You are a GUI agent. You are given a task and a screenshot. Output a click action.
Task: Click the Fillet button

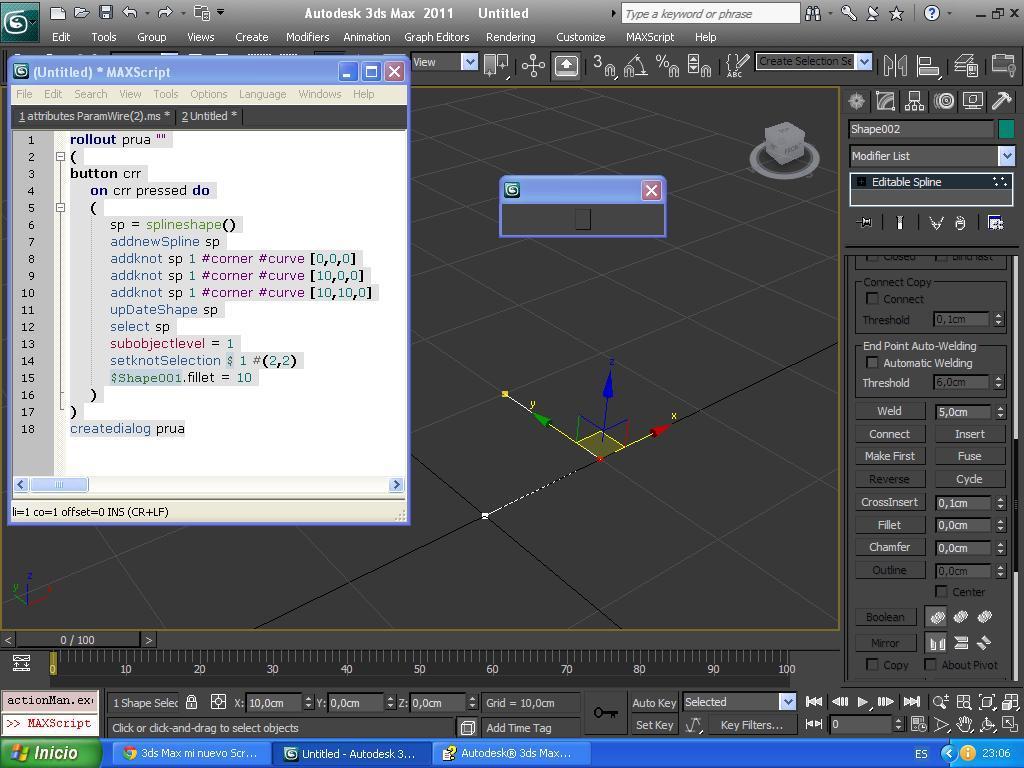(x=888, y=525)
